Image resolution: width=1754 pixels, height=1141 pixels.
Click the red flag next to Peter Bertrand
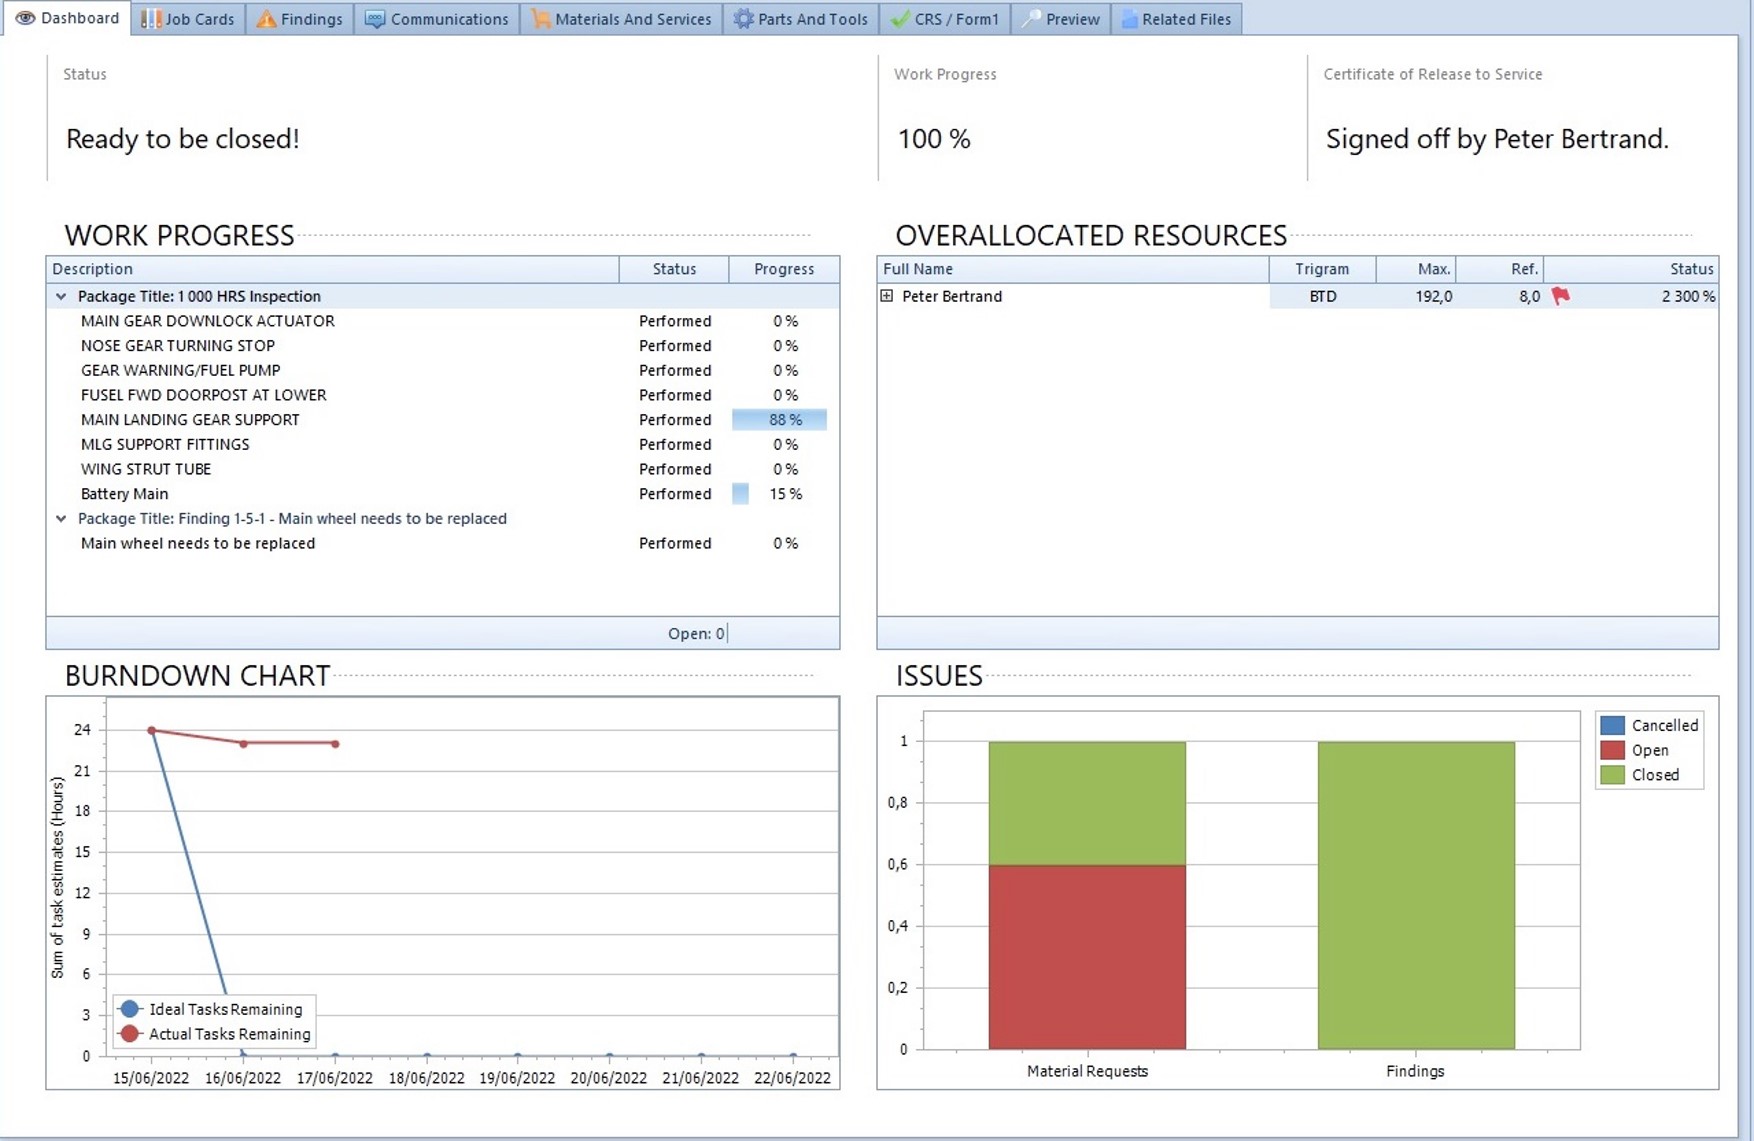[x=1560, y=296]
